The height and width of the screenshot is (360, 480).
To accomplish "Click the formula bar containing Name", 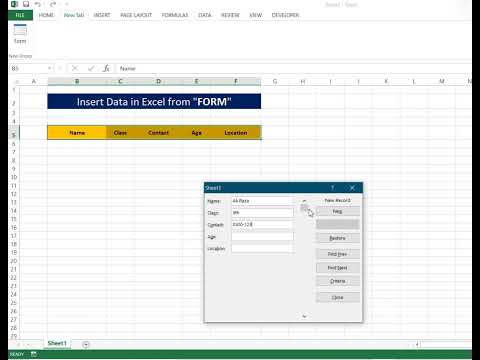I will tap(293, 68).
